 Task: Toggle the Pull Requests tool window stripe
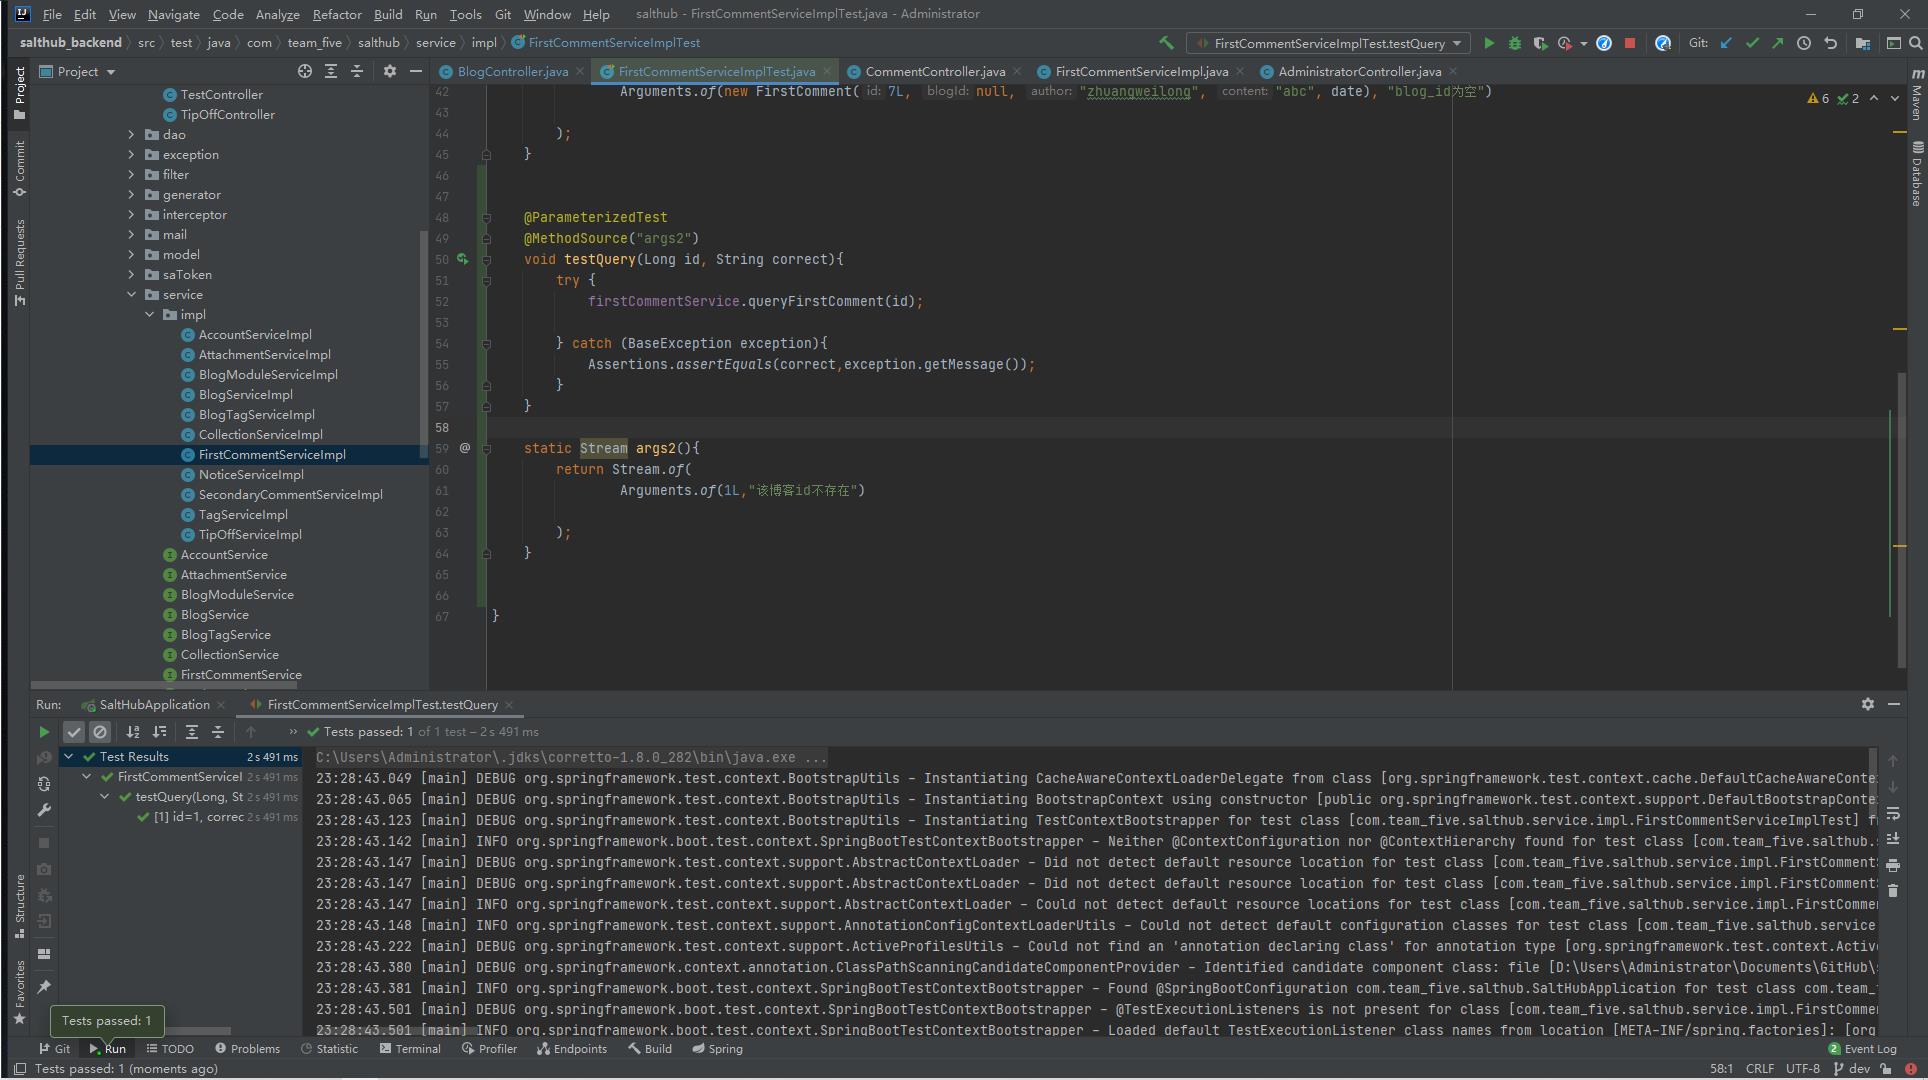click(x=19, y=262)
